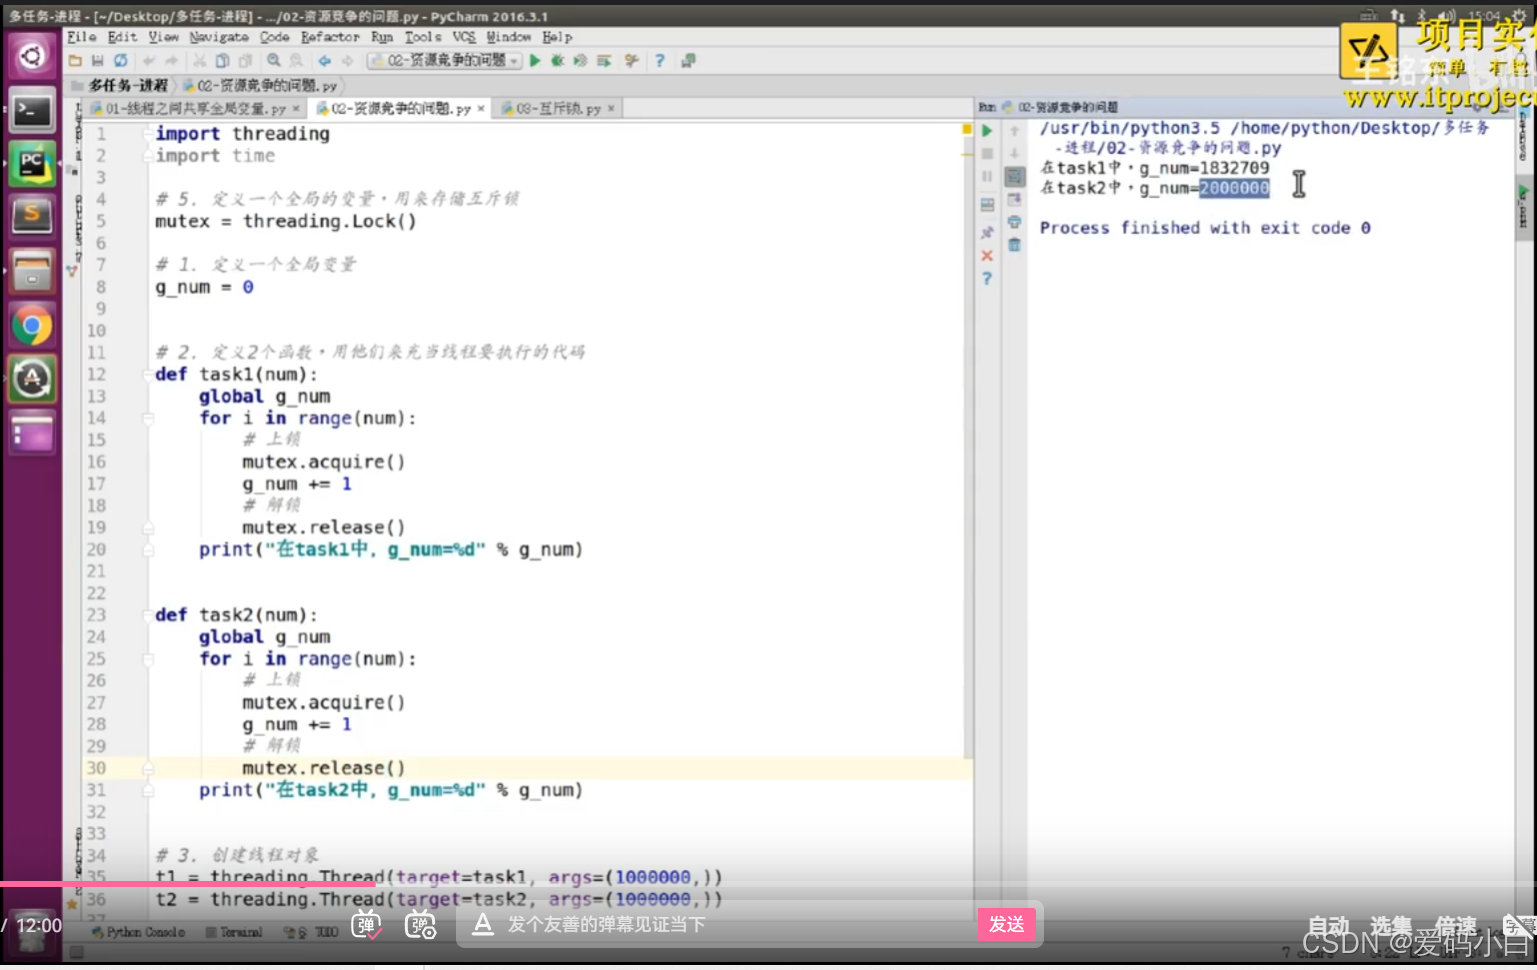Image resolution: width=1537 pixels, height=970 pixels.
Task: Run the configuration with the main toolbar play icon
Action: (x=535, y=61)
